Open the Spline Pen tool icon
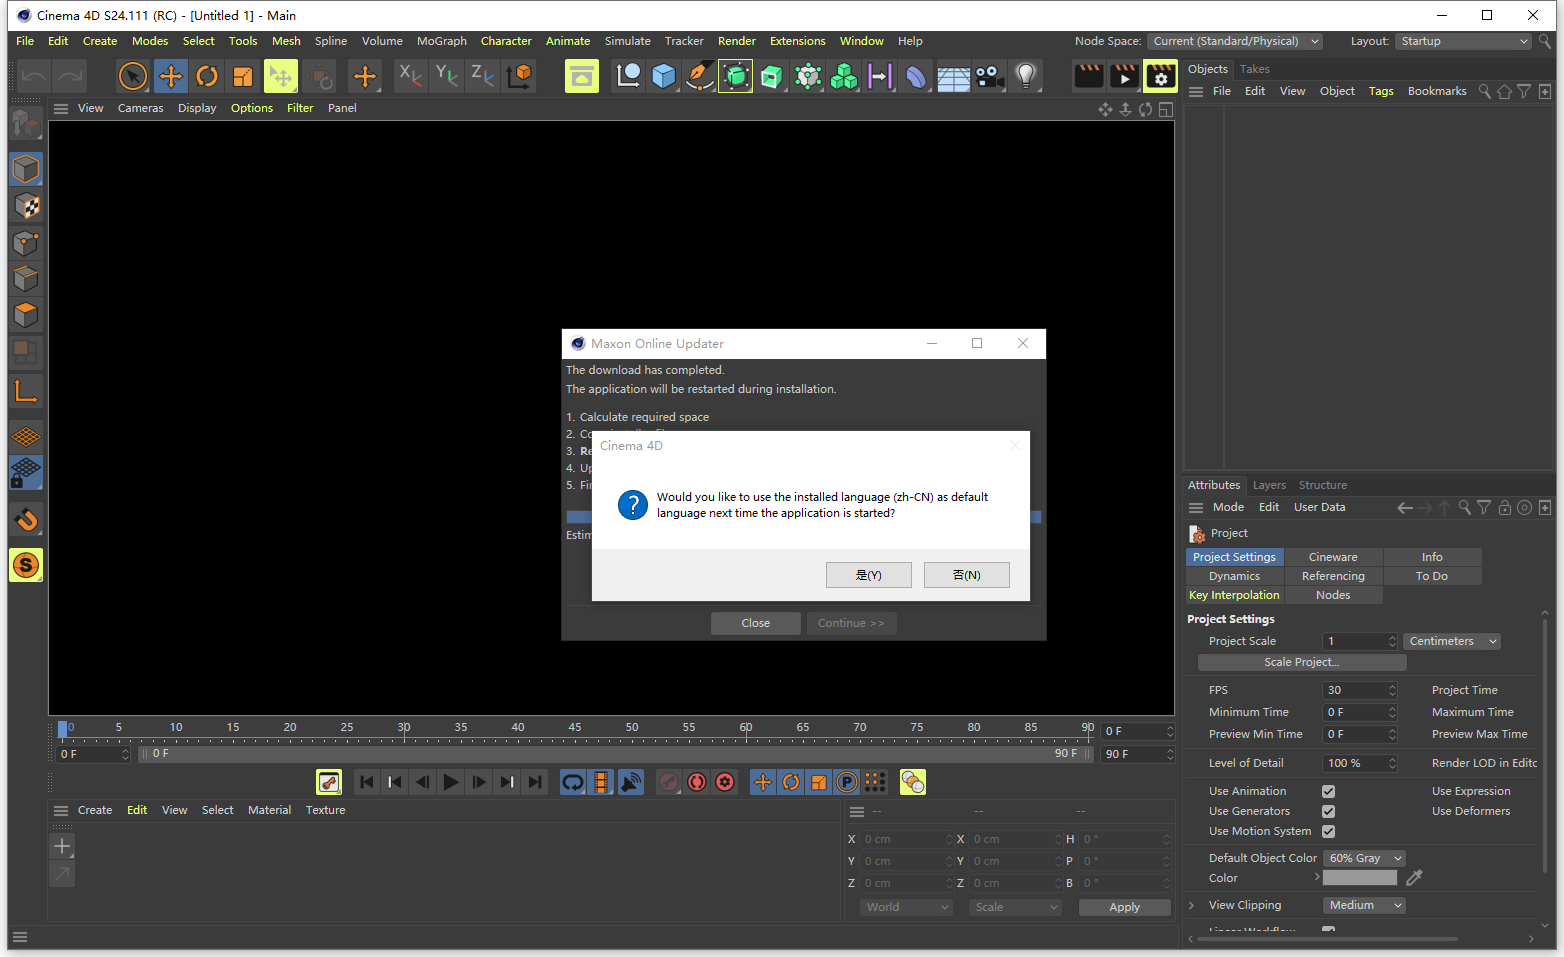The width and height of the screenshot is (1564, 957). (700, 76)
